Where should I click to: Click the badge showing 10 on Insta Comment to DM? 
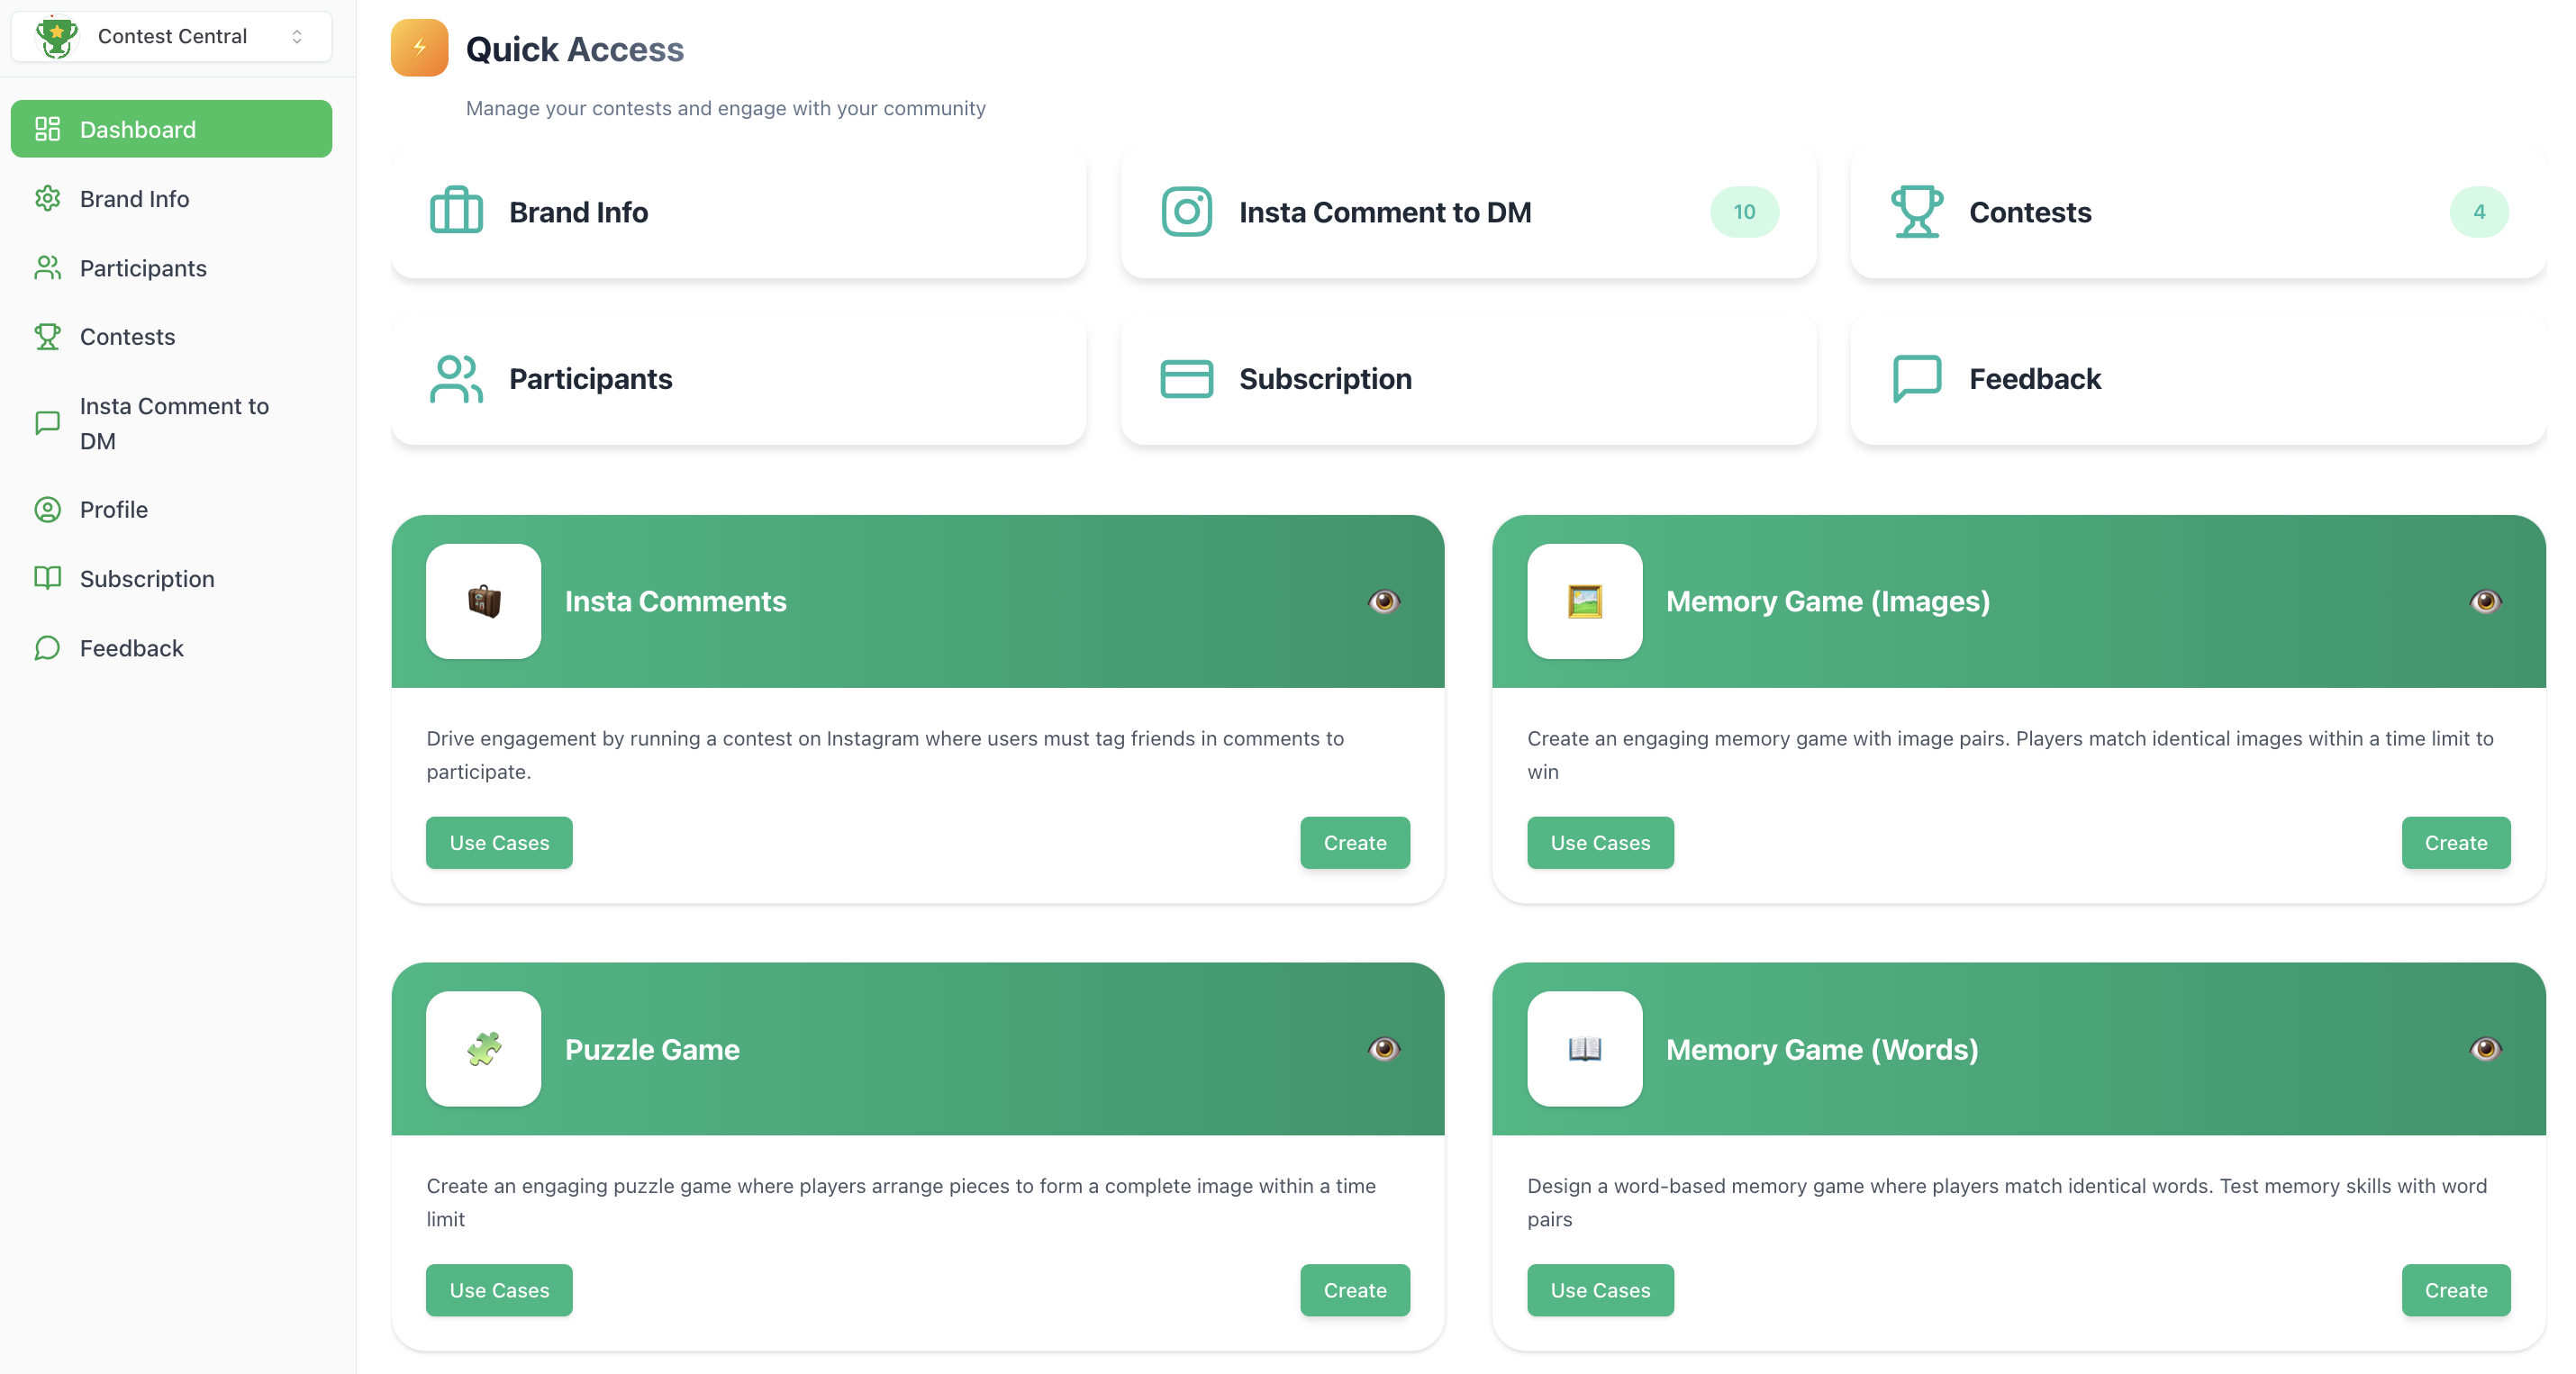1743,211
